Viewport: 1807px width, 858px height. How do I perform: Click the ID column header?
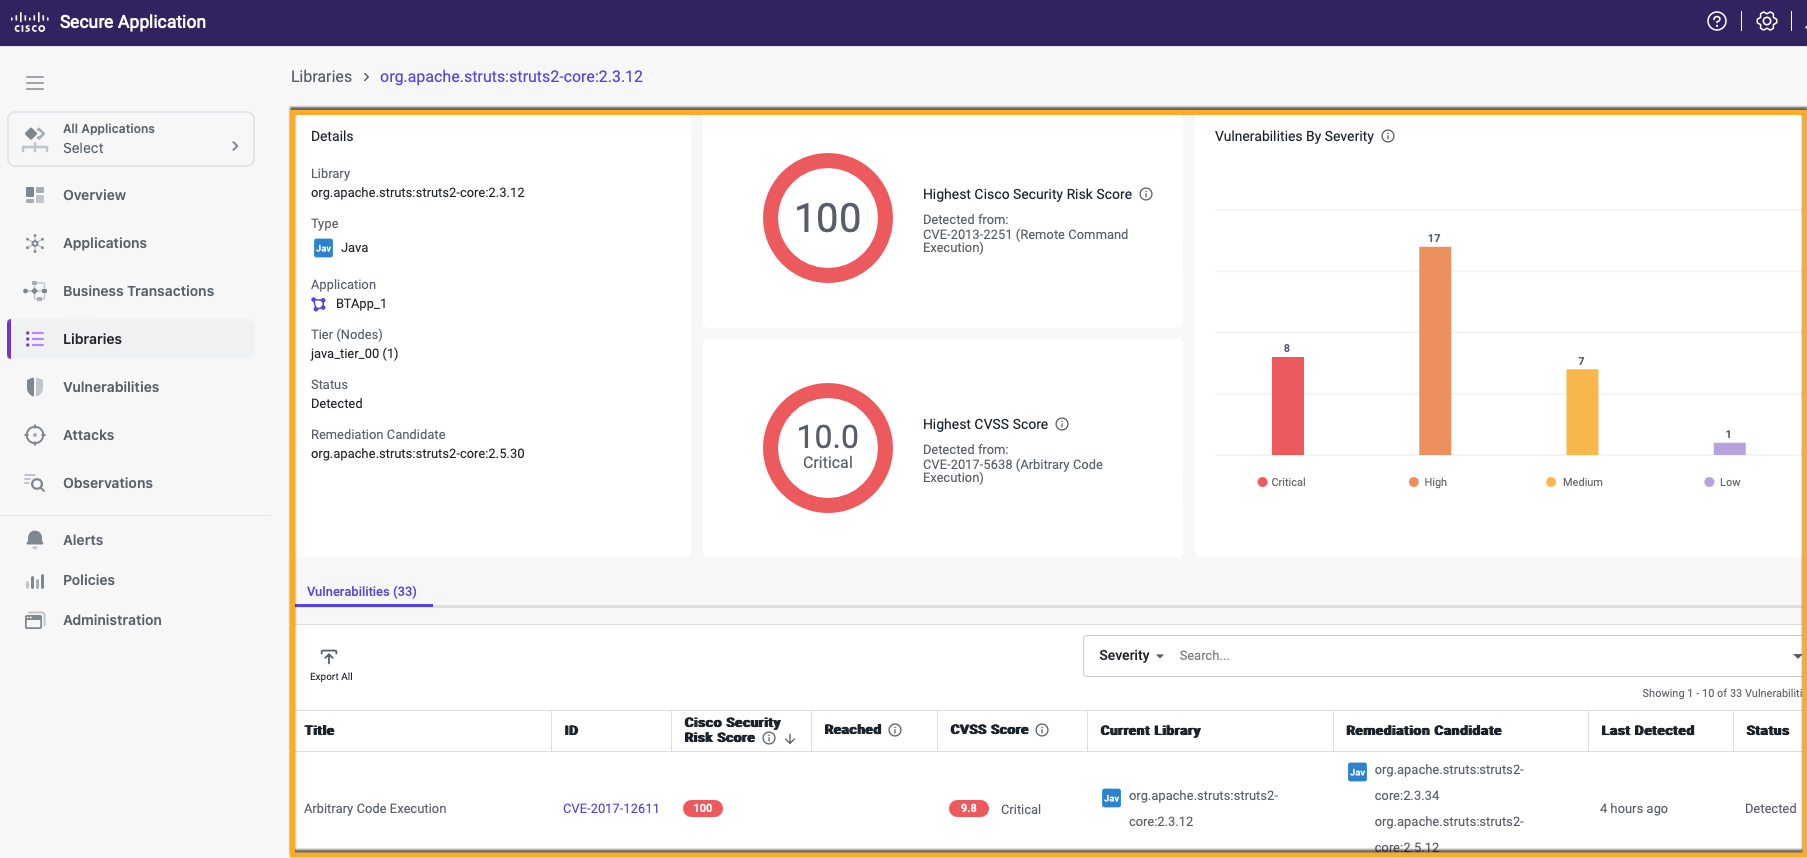pyautogui.click(x=571, y=731)
